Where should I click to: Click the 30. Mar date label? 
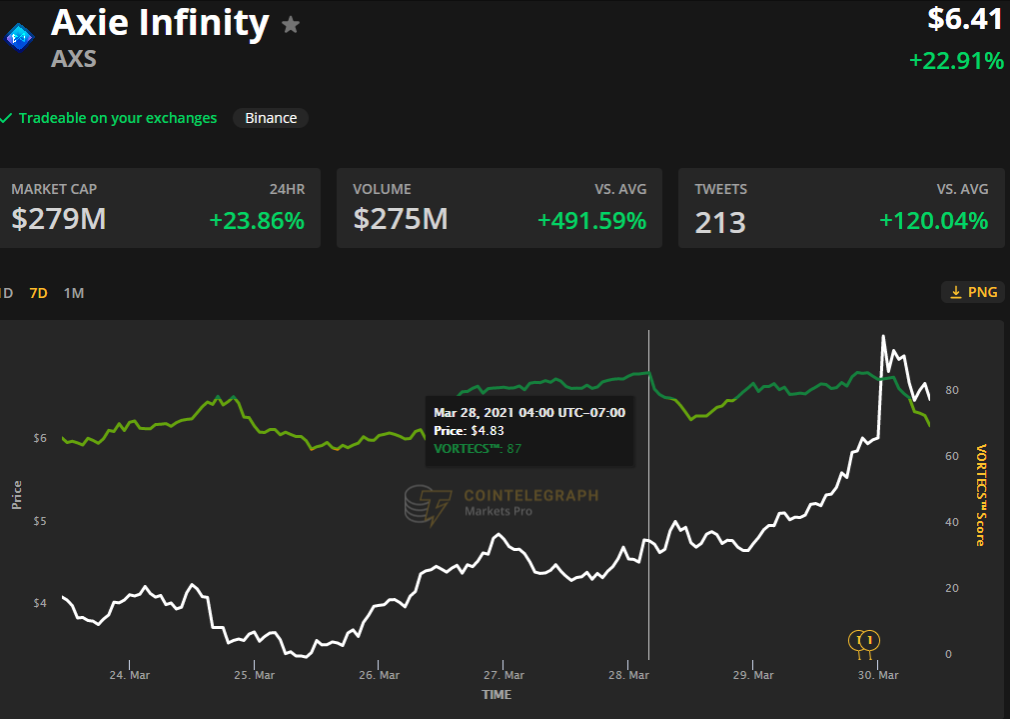[878, 675]
